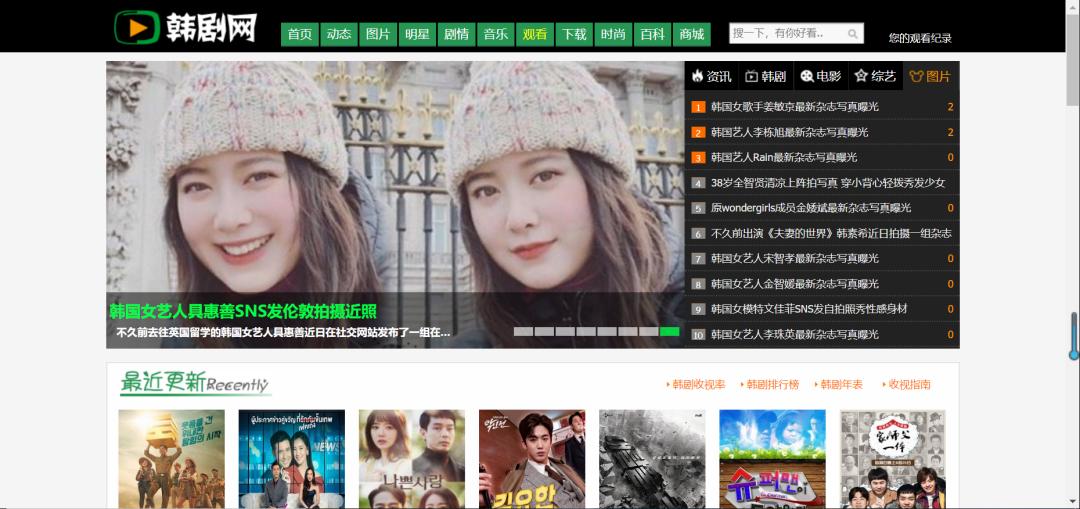The image size is (1080, 509).
Task: Click the large 具惠善 banner image
Action: (395, 205)
